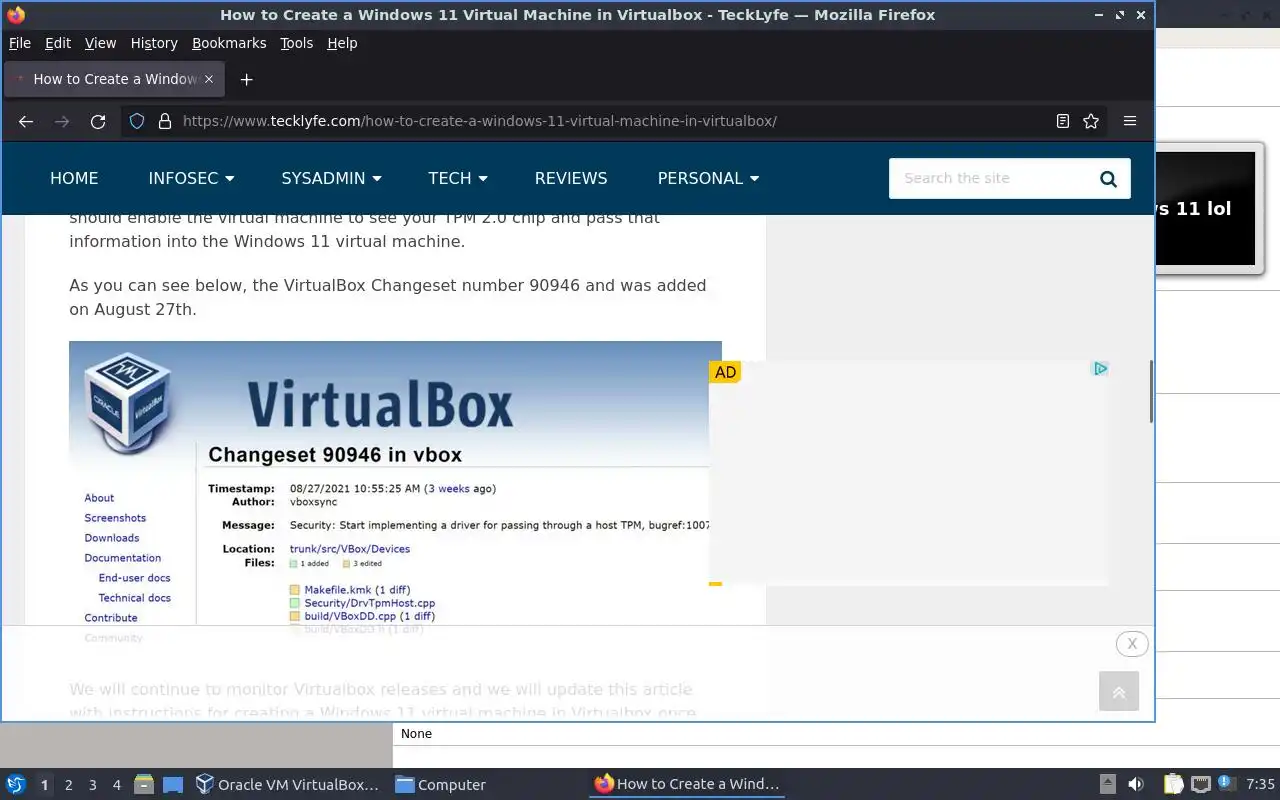Open the Firefox hamburger application menu

(x=1130, y=121)
